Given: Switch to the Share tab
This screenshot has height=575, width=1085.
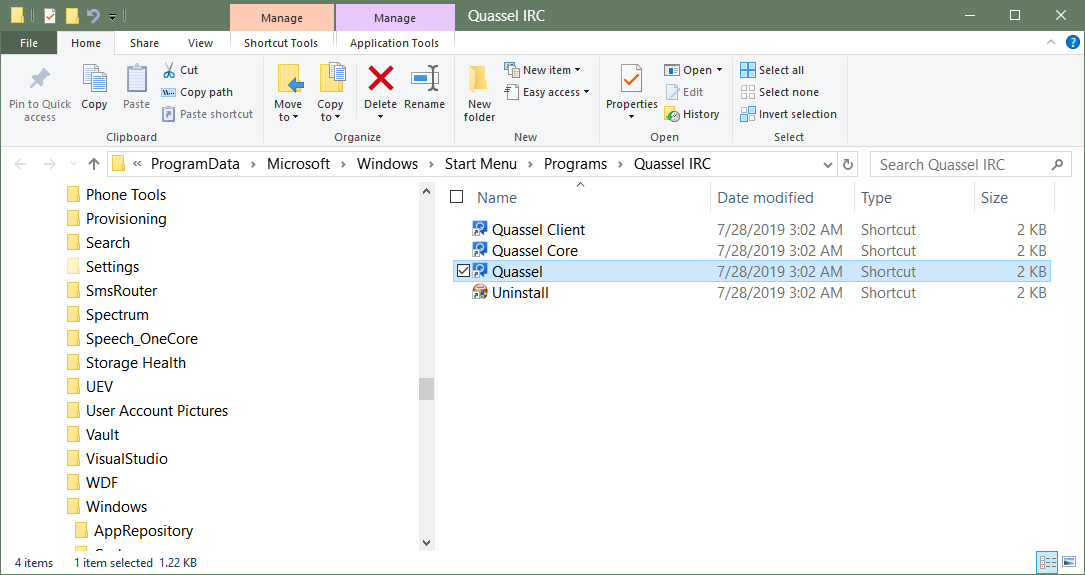Looking at the screenshot, I should (x=145, y=43).
